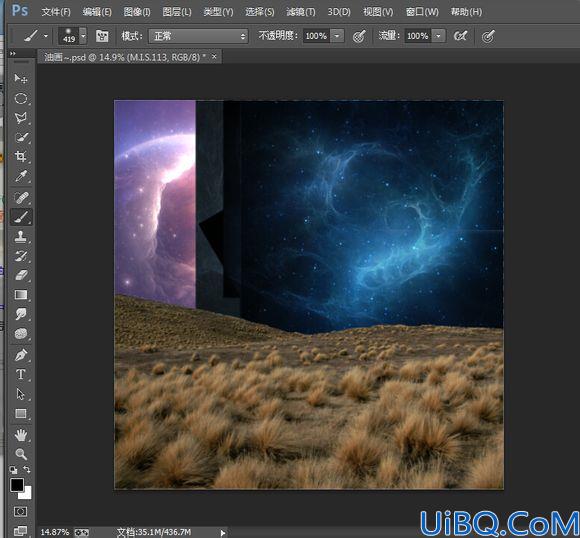The image size is (580, 538).
Task: Select the Polygonal Lasso tool
Action: (x=20, y=118)
